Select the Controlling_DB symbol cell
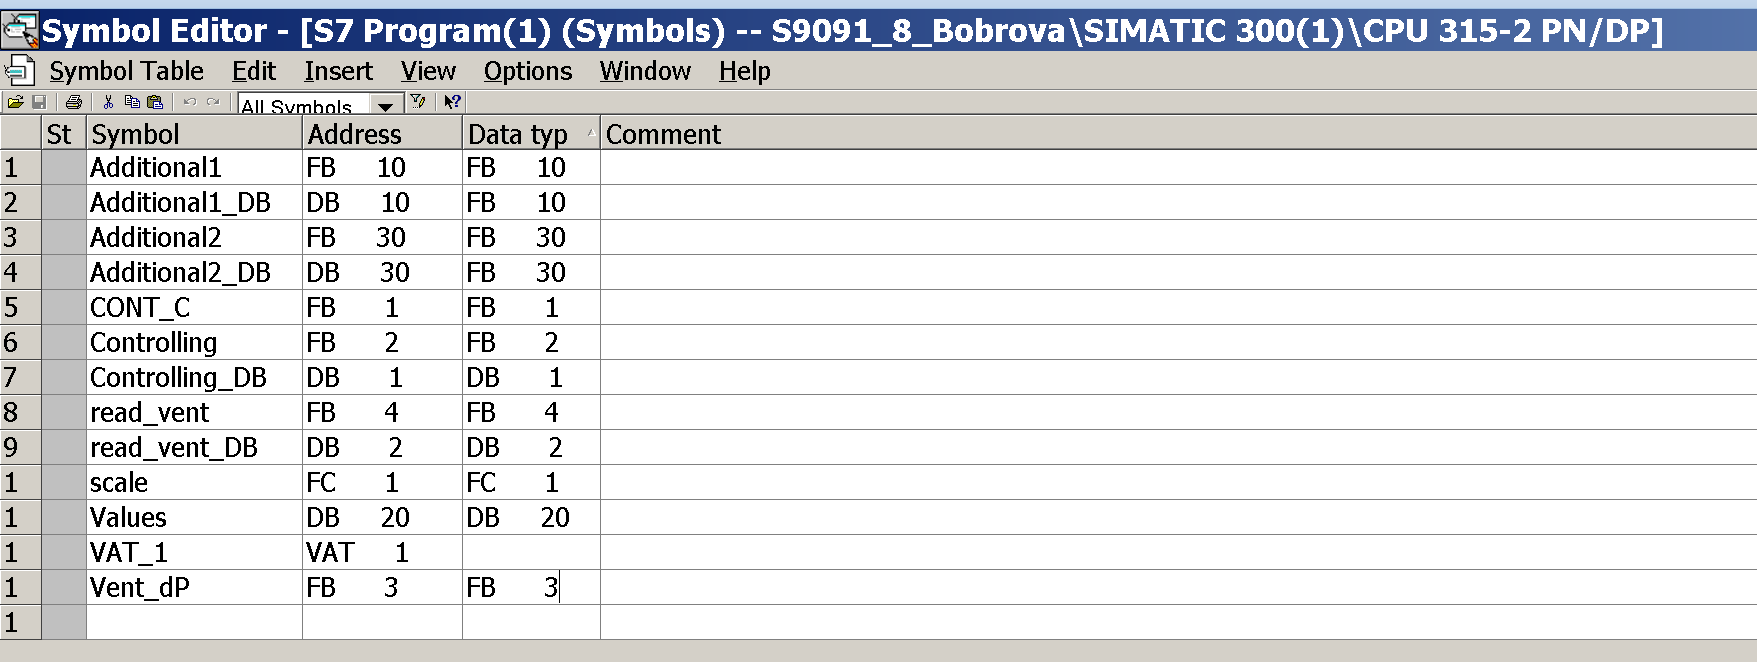Screen dimensions: 1757x662 tap(194, 377)
